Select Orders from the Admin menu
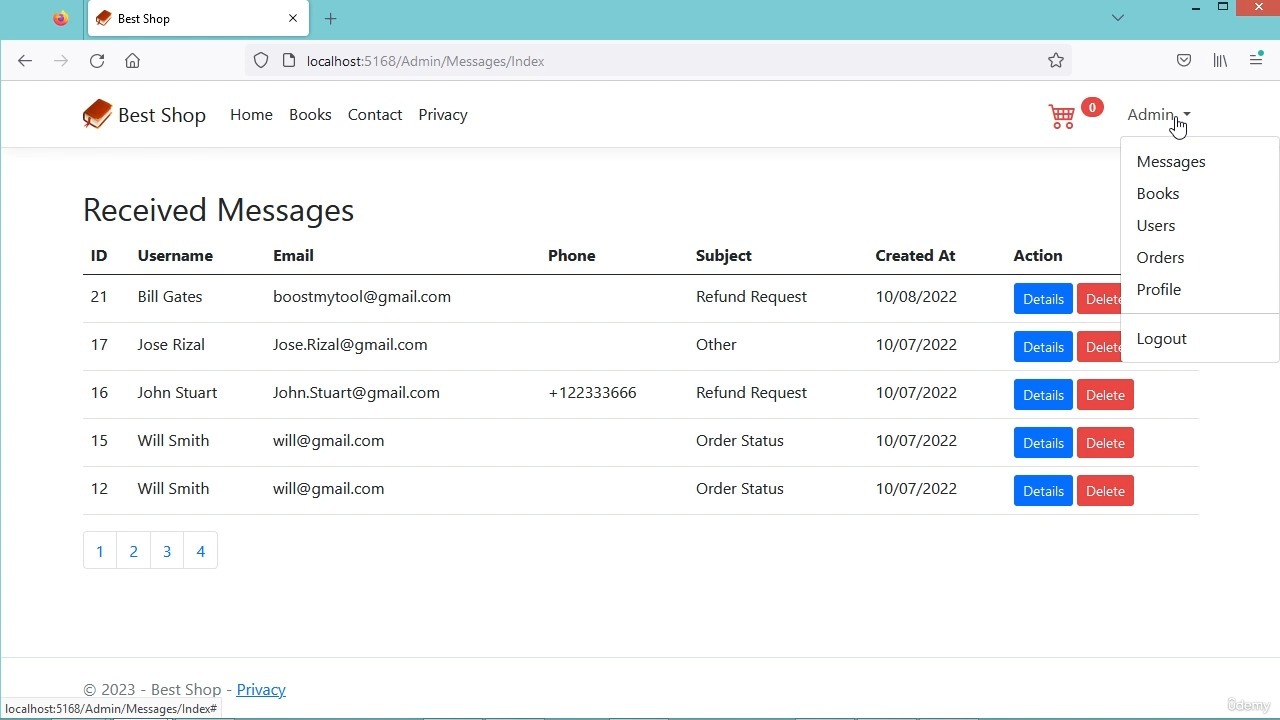1280x720 pixels. pyautogui.click(x=1160, y=258)
